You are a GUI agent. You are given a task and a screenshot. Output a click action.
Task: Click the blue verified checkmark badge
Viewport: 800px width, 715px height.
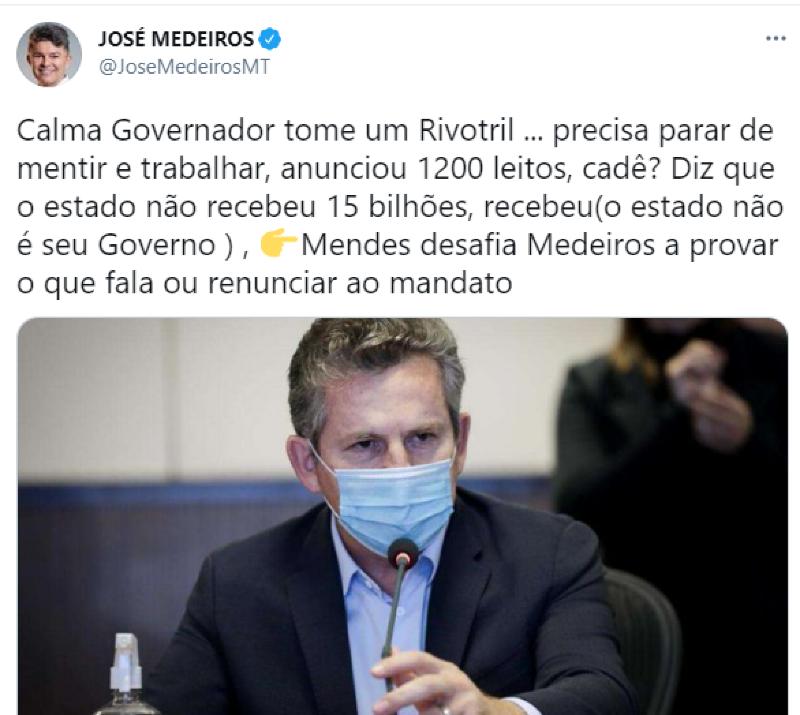pyautogui.click(x=269, y=39)
